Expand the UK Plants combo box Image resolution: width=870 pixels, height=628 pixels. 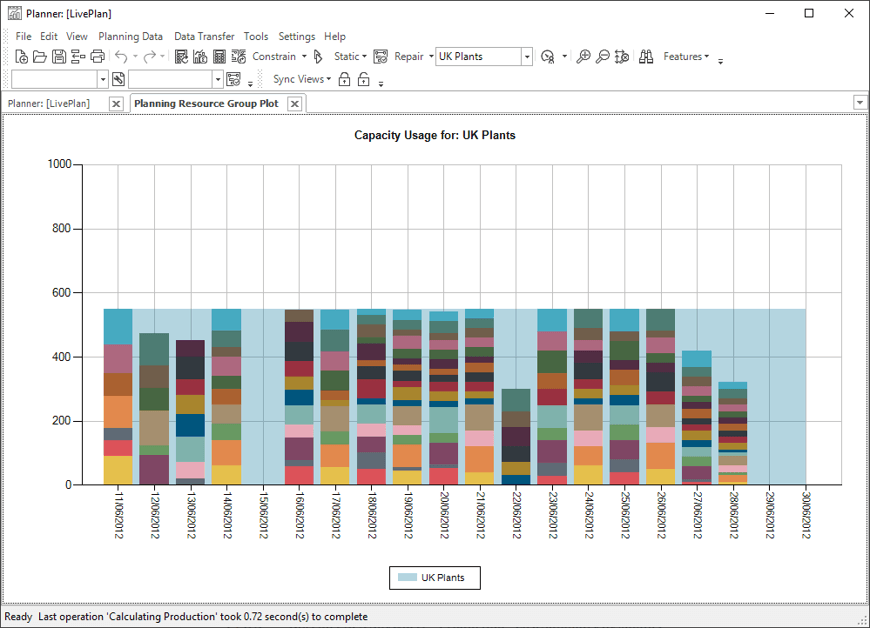528,57
